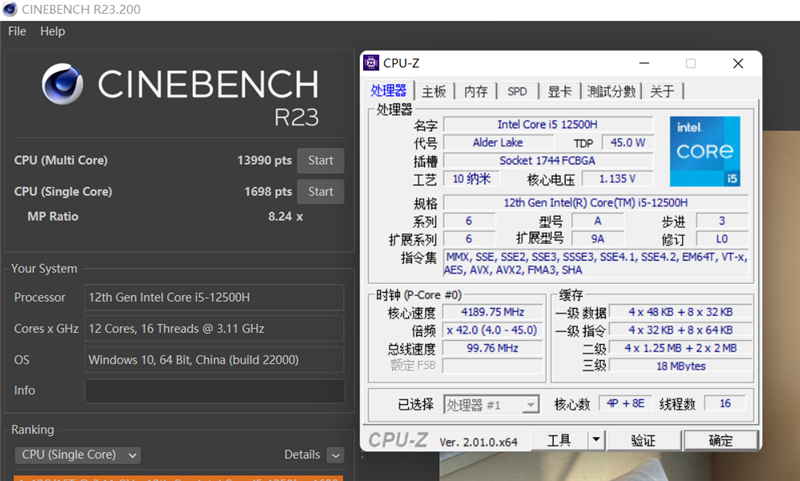Switch to the 内存 tab in CPU-Z
Image resolution: width=800 pixels, height=481 pixels.
[x=476, y=91]
